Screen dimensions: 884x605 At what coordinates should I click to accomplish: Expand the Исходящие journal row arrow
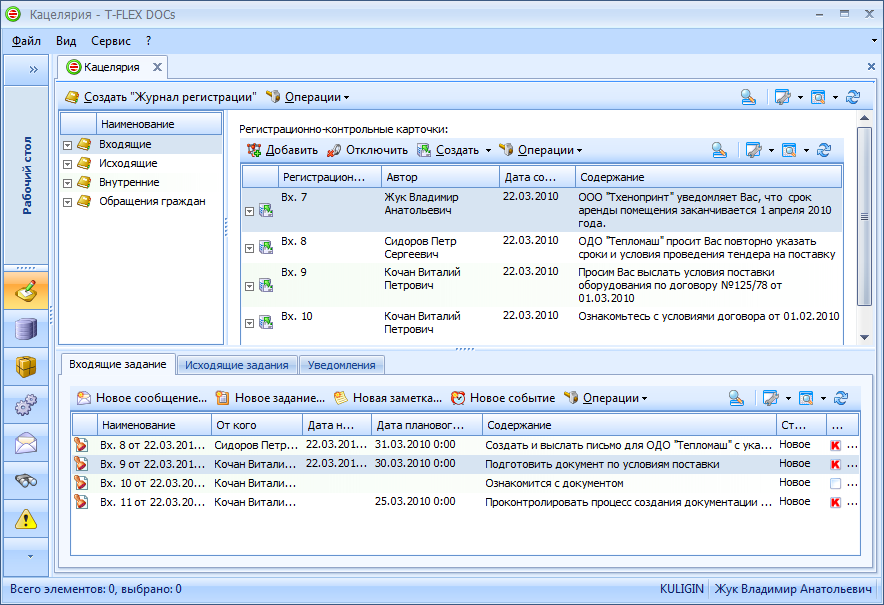click(68, 164)
